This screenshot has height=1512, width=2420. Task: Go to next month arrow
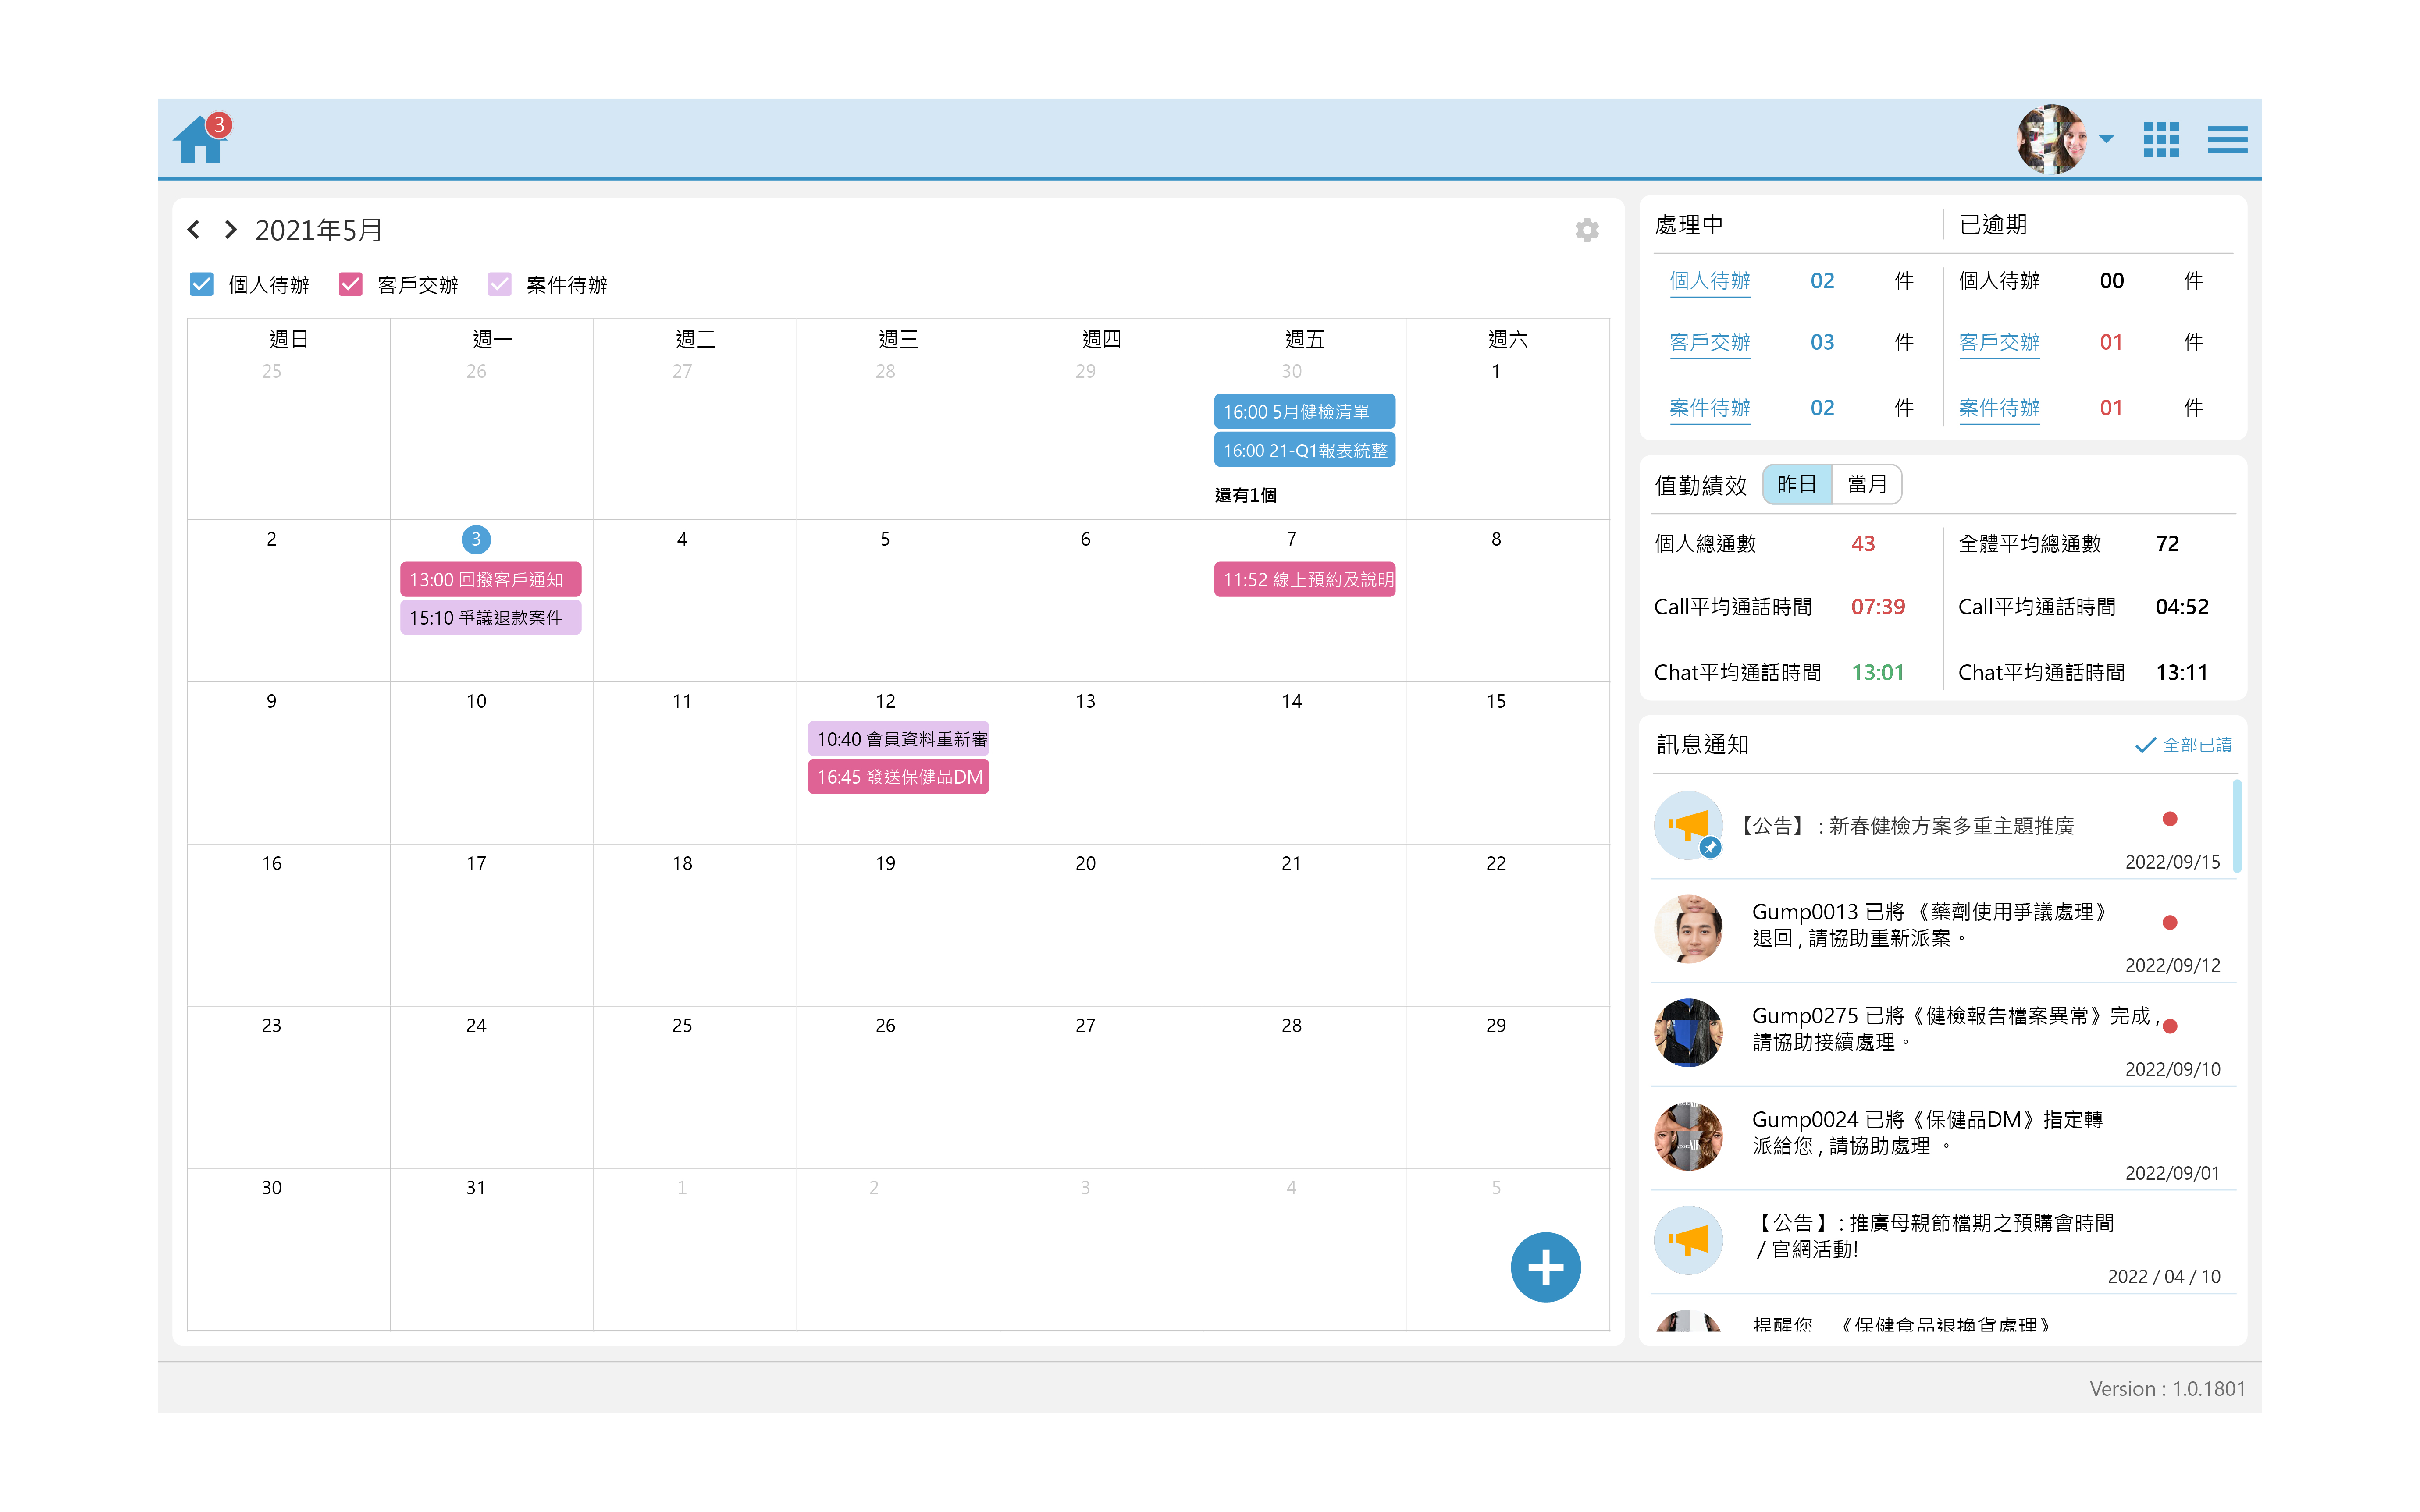pyautogui.click(x=231, y=230)
